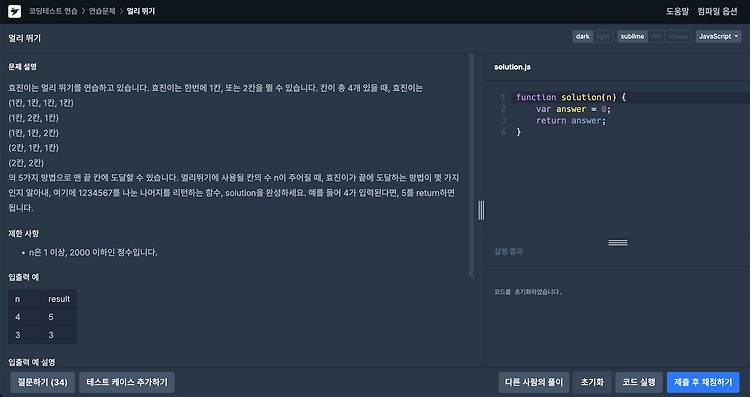Click the 코드를 초기화하였습니다. message
Screen dimensions: 750x397
click(x=528, y=291)
